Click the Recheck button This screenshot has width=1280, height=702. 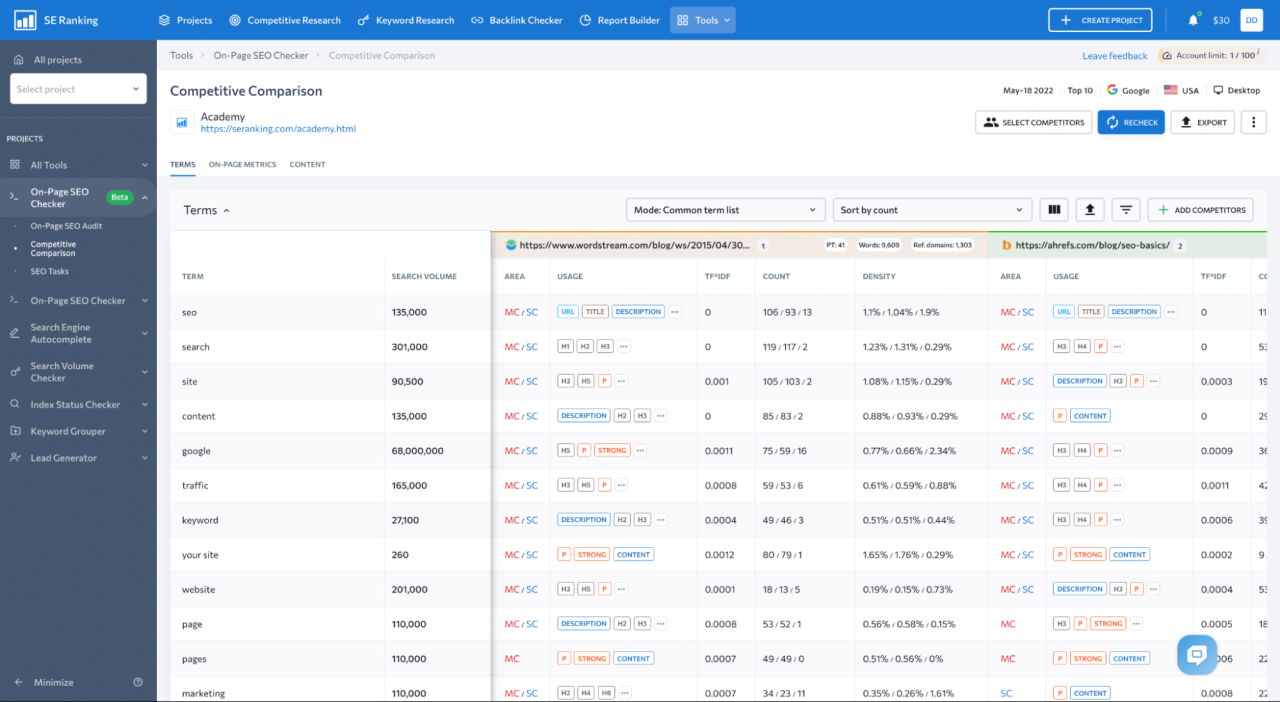point(1131,122)
